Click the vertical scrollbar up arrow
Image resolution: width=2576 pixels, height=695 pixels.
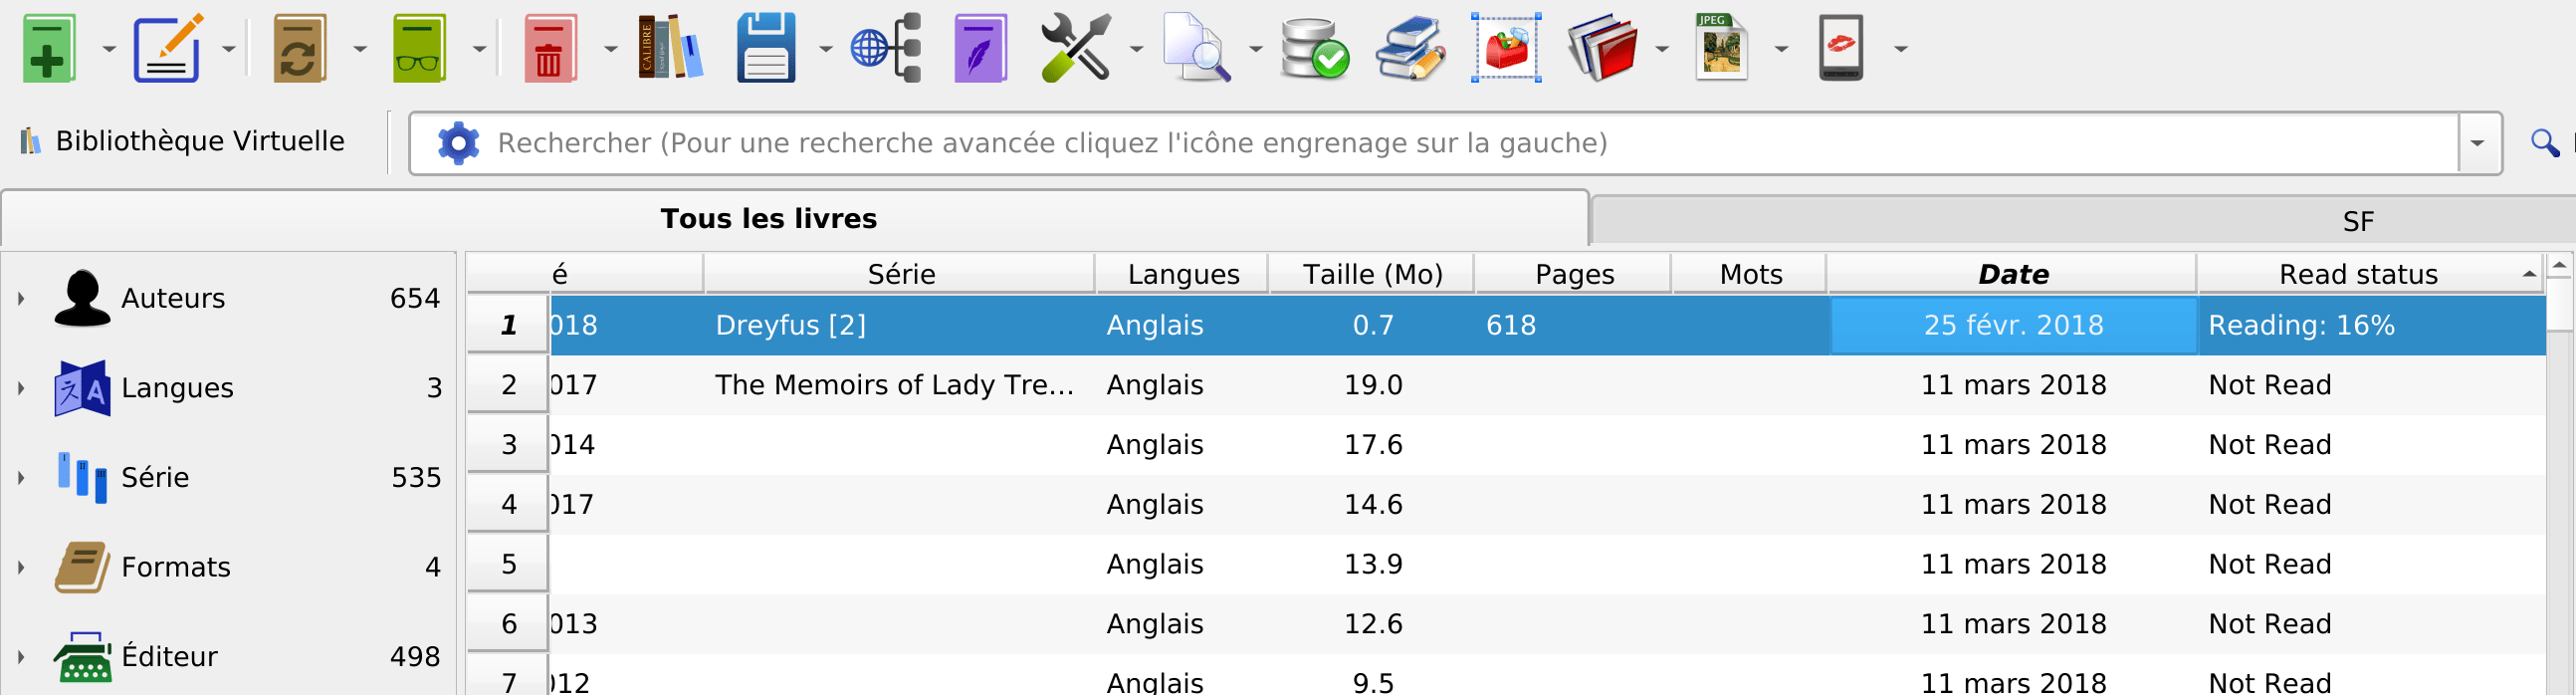click(x=2560, y=266)
